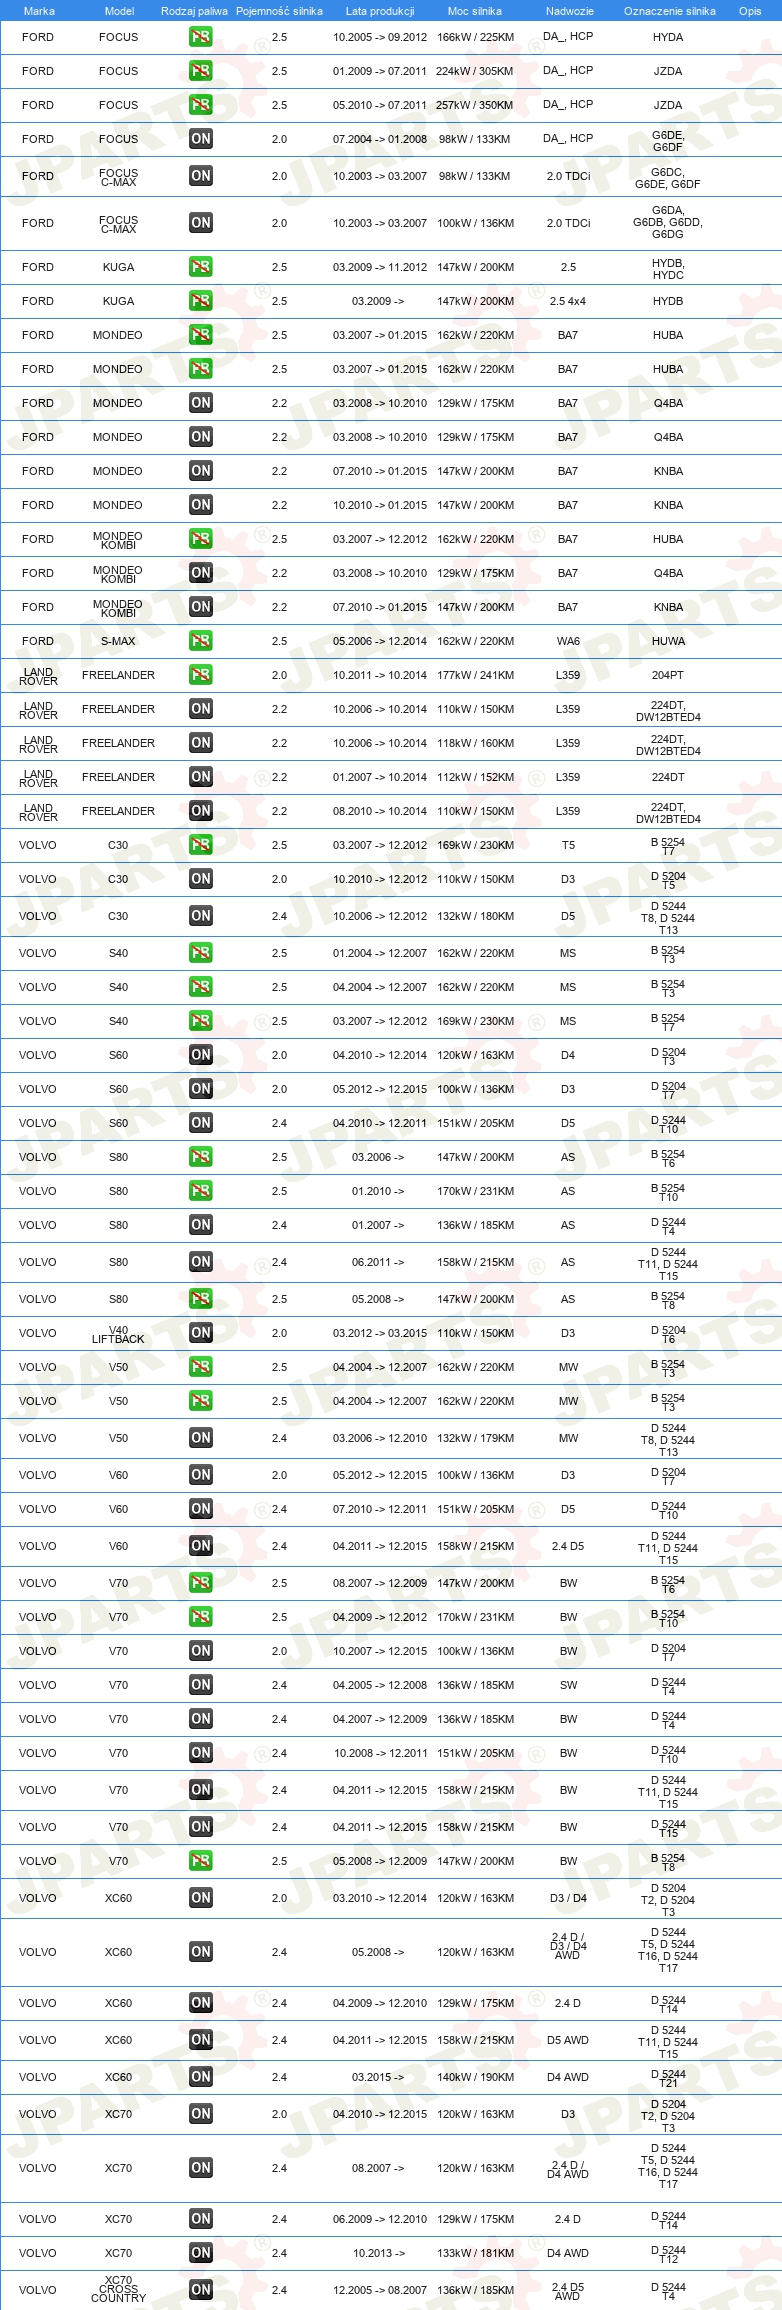Click the PB icon in the Ford S-MAX row
This screenshot has height=2310, width=782.
click(201, 641)
